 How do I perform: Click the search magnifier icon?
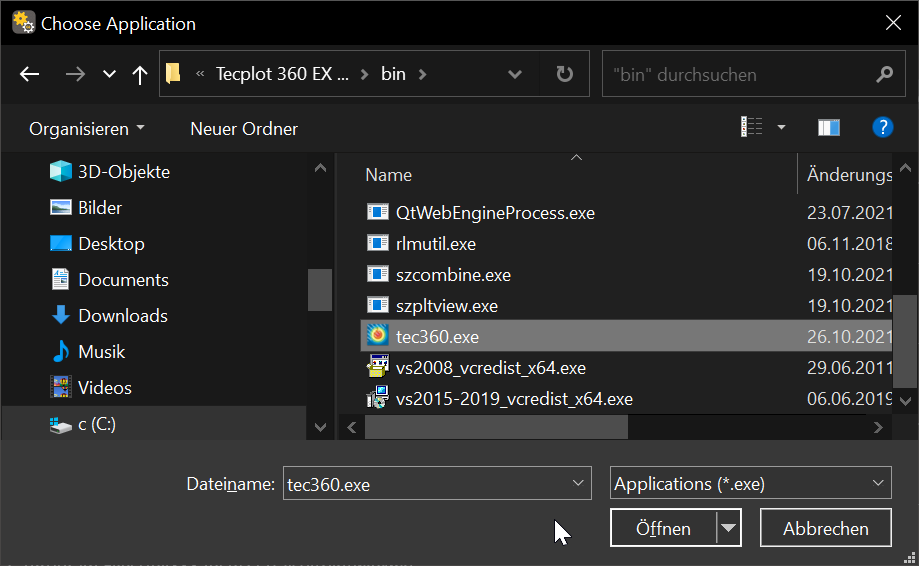click(x=884, y=74)
